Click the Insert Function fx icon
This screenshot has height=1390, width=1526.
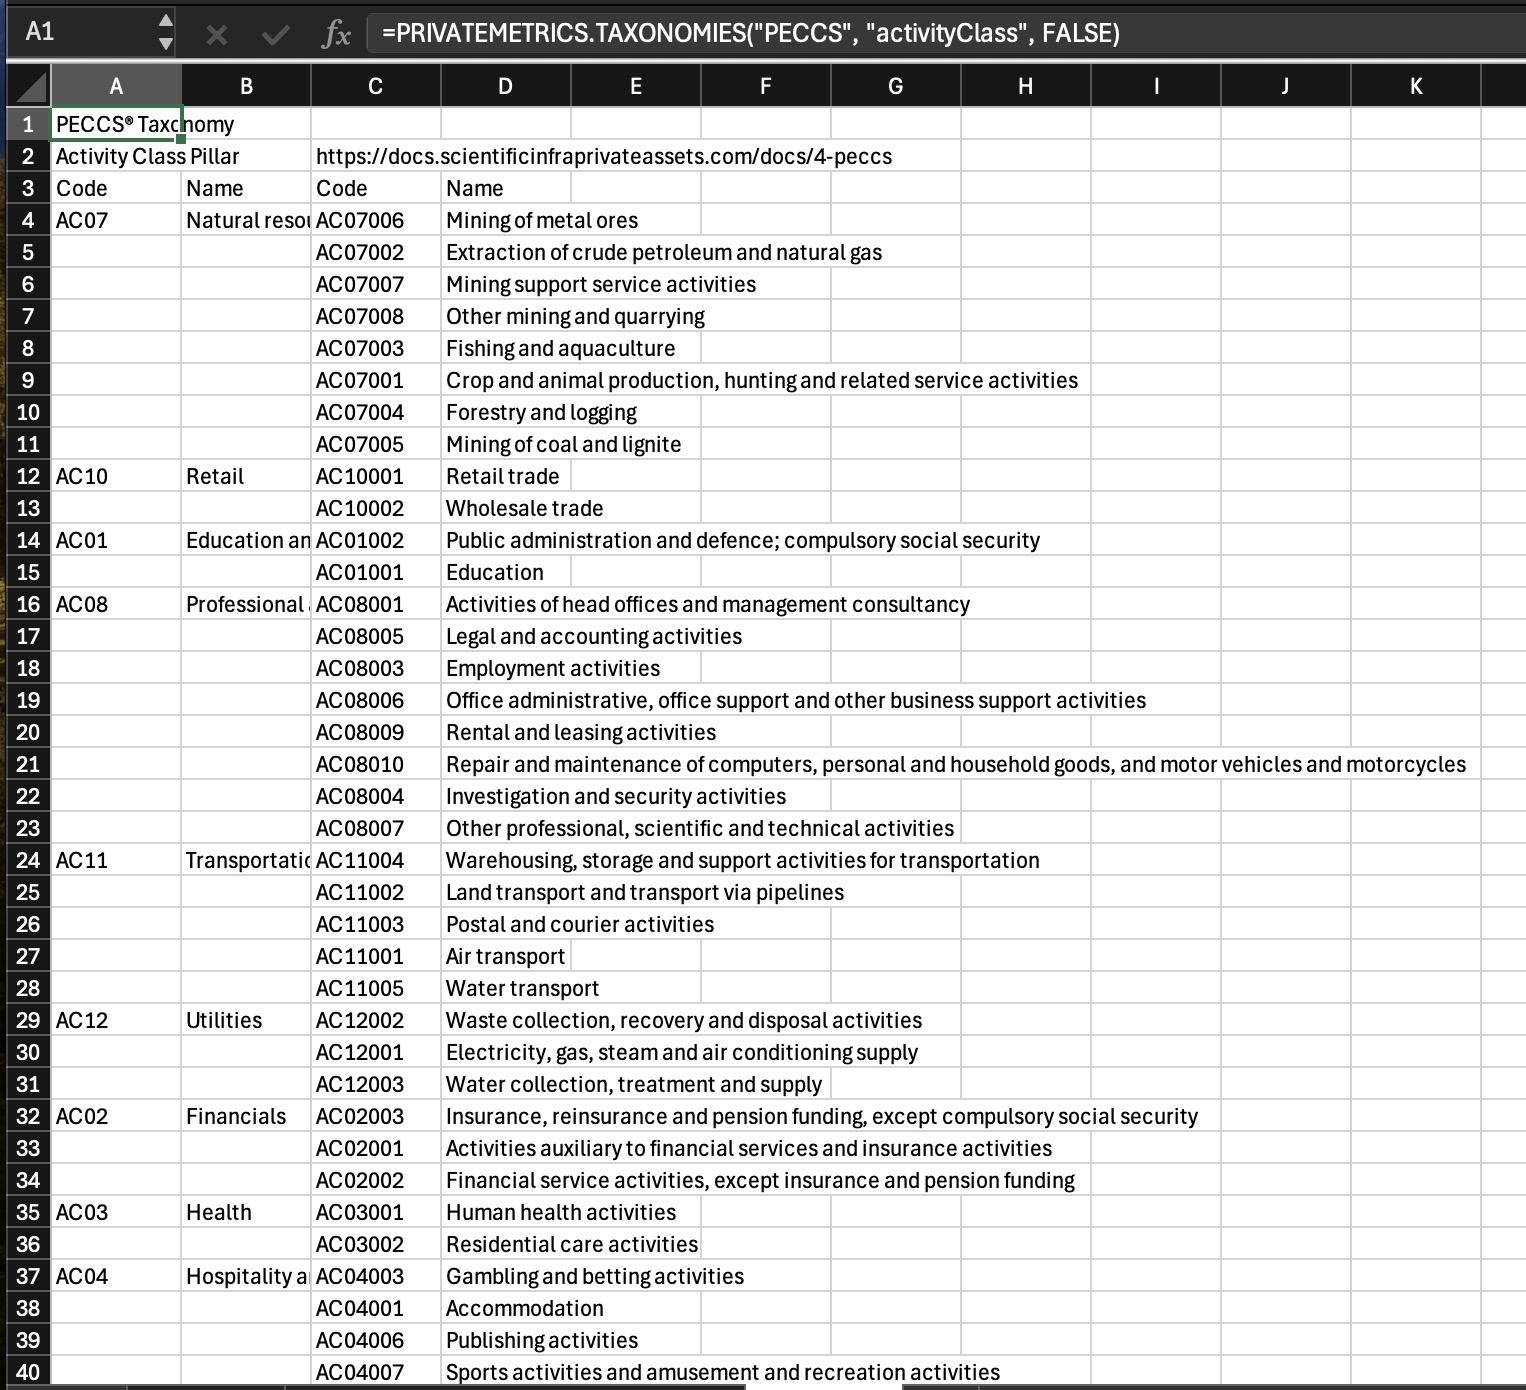(x=336, y=34)
